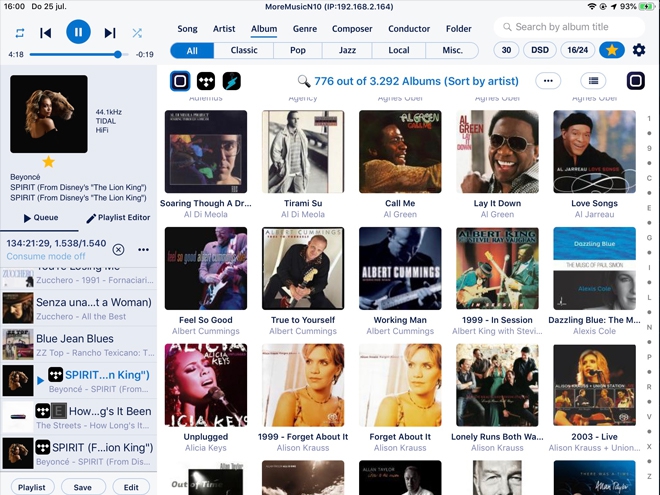660x495 pixels.
Task: Click the now playing favorite star
Action: (x=48, y=162)
